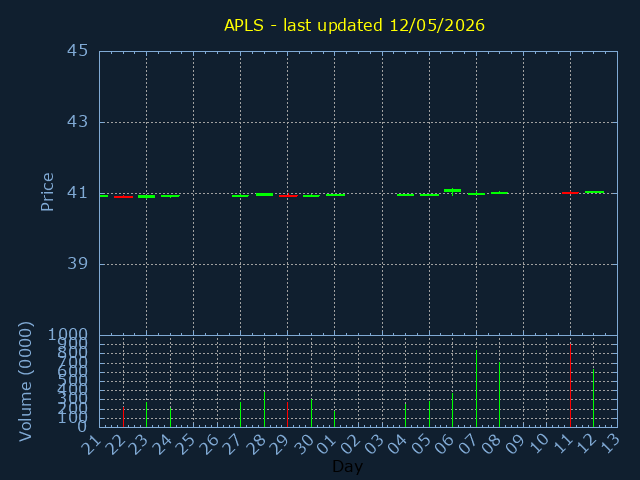Click the day 13 tick label
640x480 pixels.
[609, 444]
